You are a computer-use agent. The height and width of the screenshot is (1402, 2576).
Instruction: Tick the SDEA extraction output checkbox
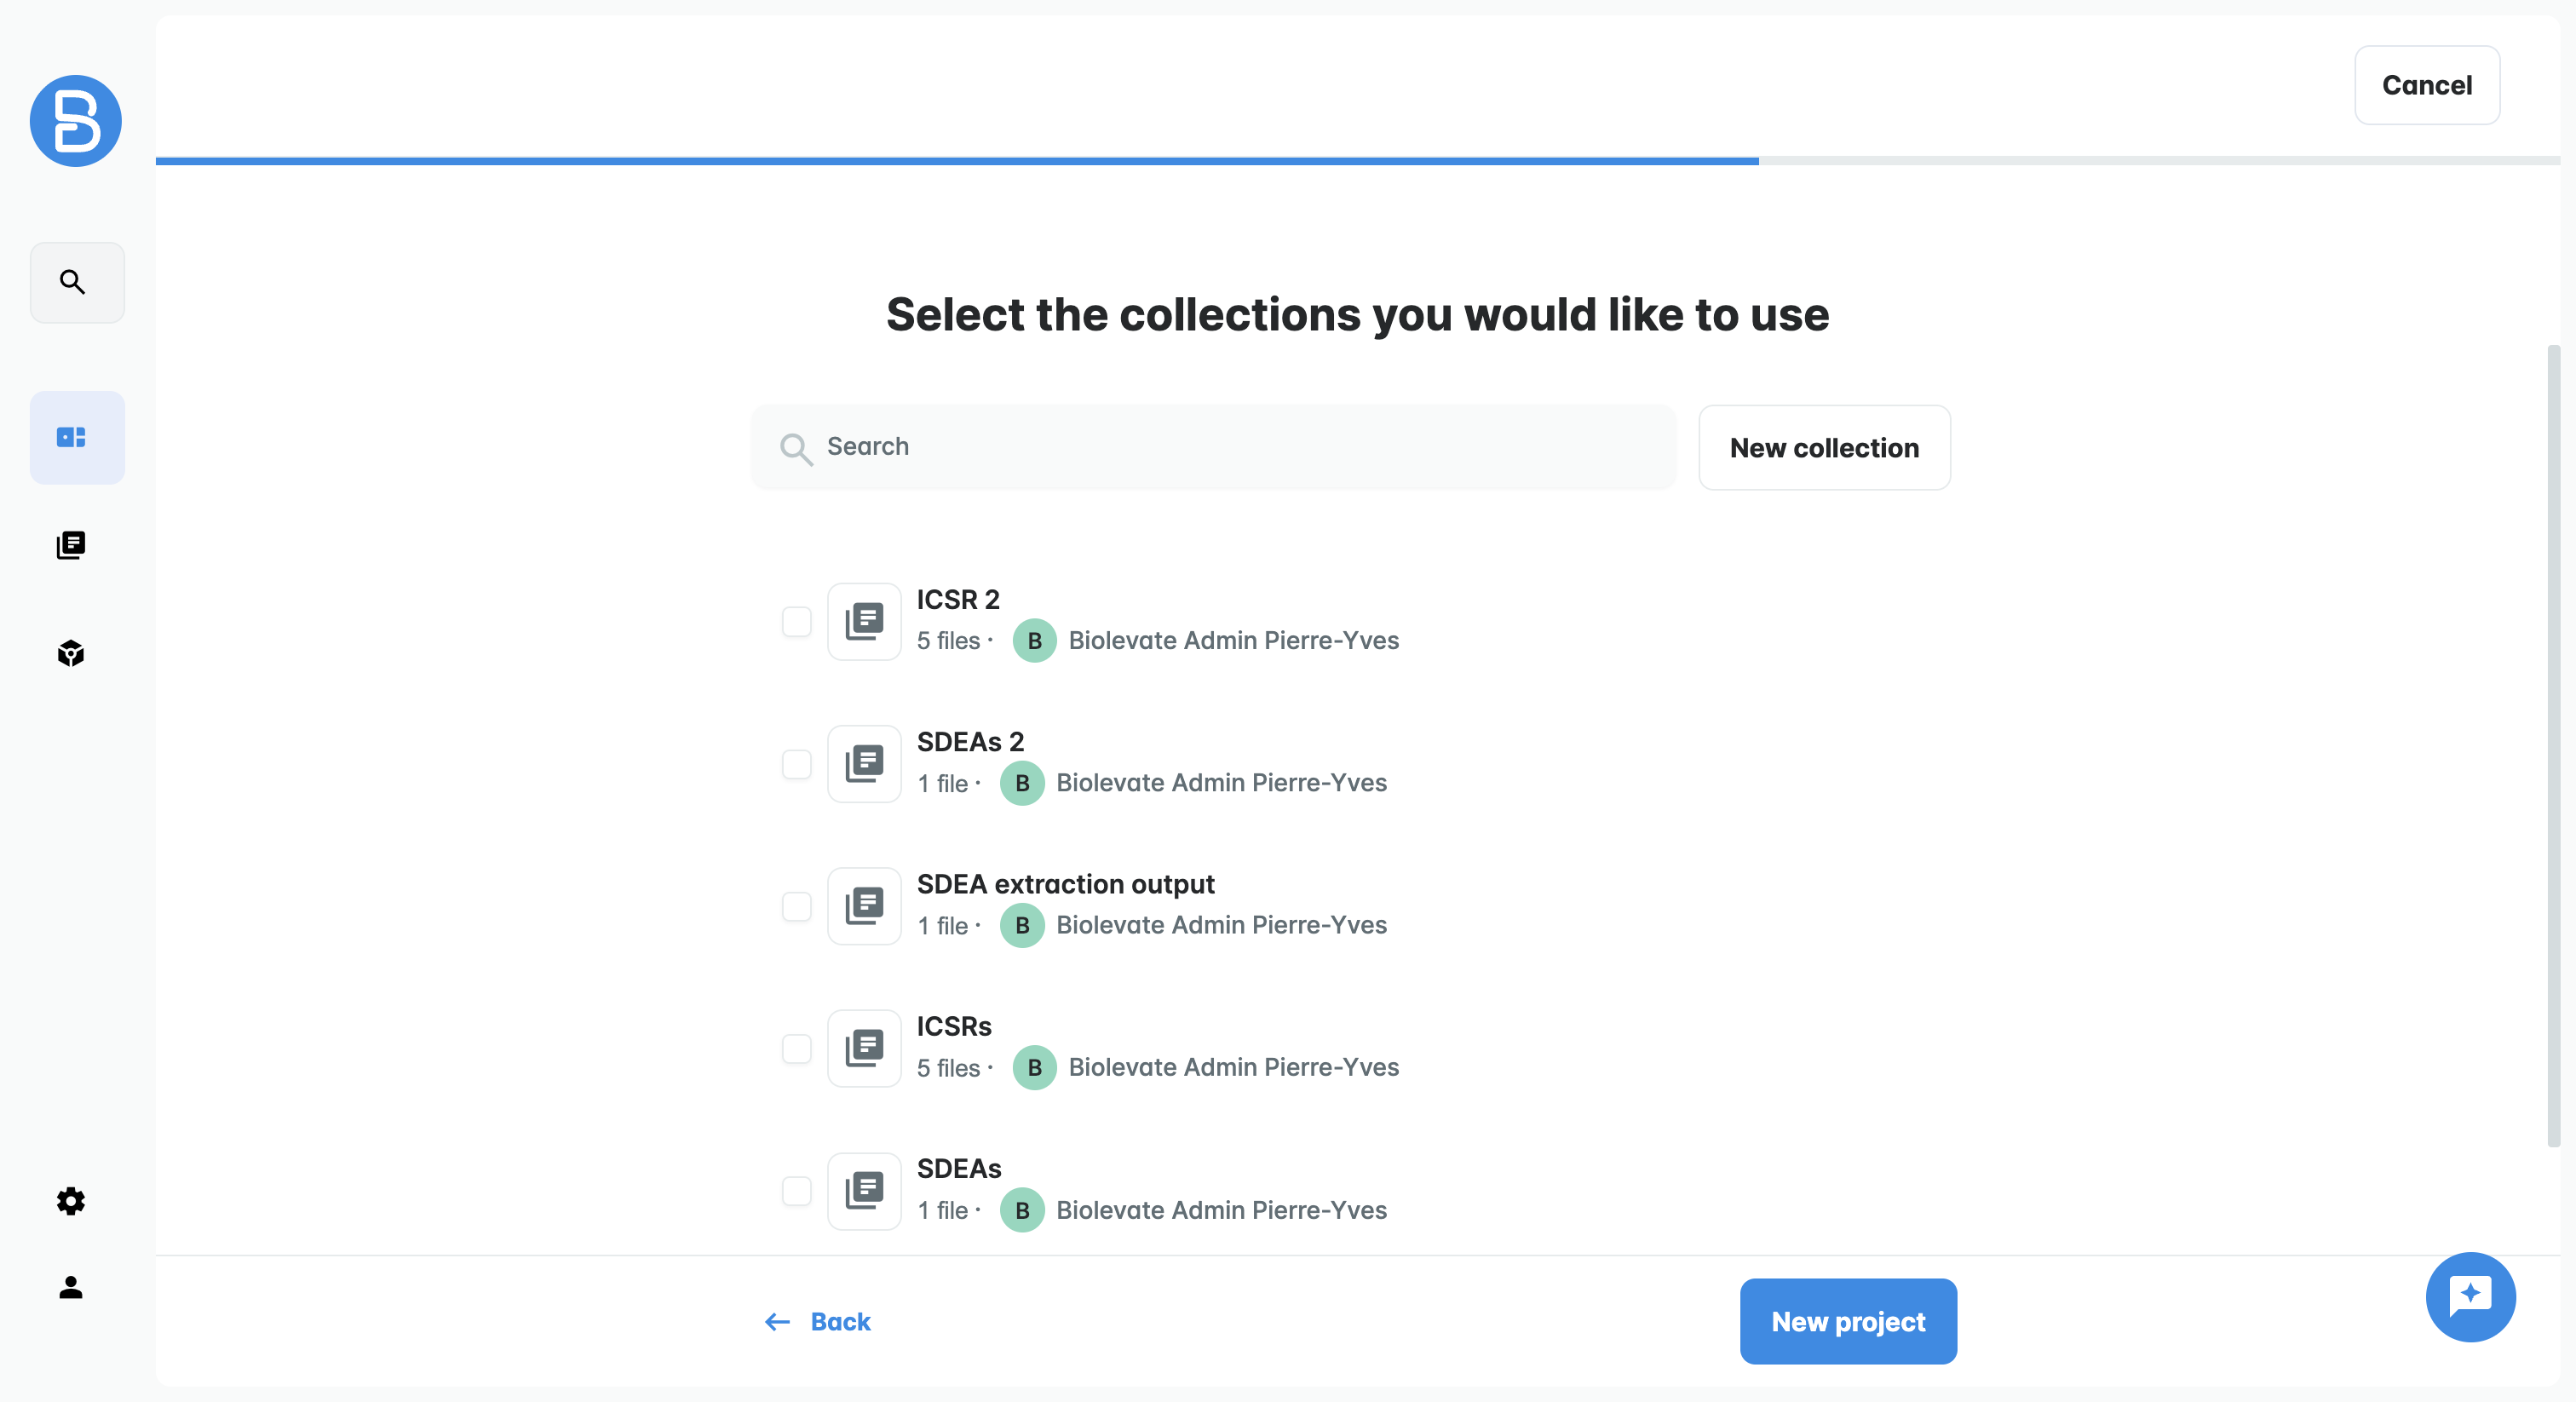pos(796,906)
